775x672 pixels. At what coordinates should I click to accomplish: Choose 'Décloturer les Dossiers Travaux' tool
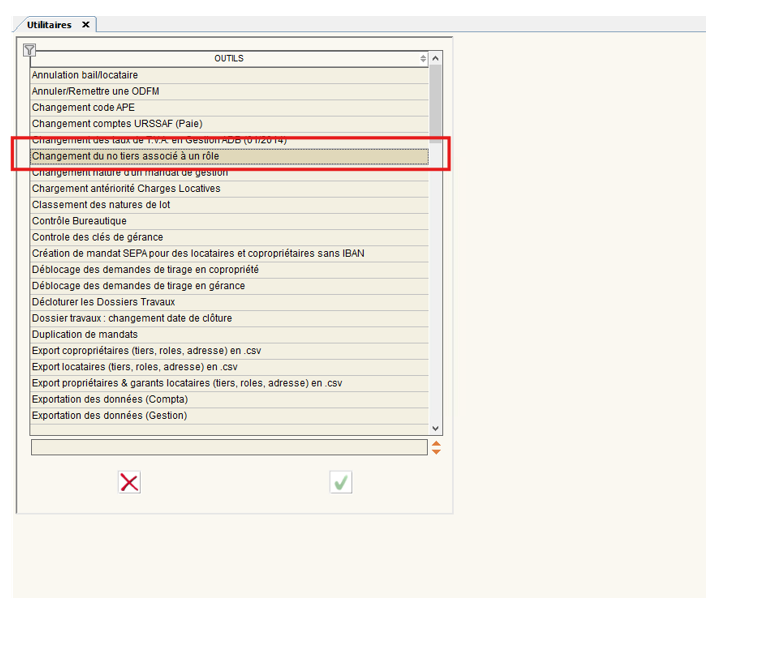point(103,302)
